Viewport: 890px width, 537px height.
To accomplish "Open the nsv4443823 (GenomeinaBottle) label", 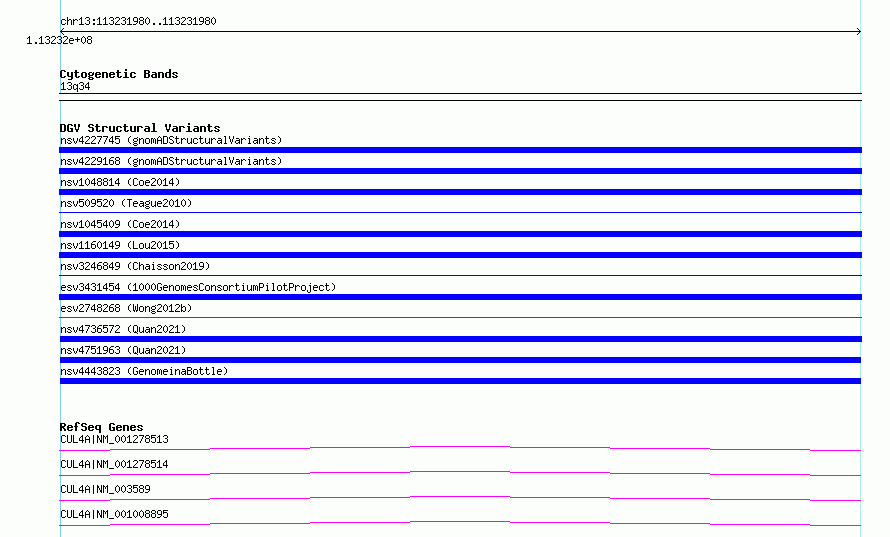I will click(x=144, y=371).
